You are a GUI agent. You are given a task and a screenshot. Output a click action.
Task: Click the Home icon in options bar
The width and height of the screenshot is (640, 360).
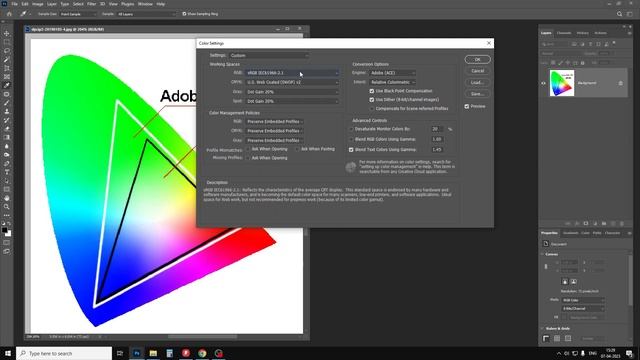[9, 14]
